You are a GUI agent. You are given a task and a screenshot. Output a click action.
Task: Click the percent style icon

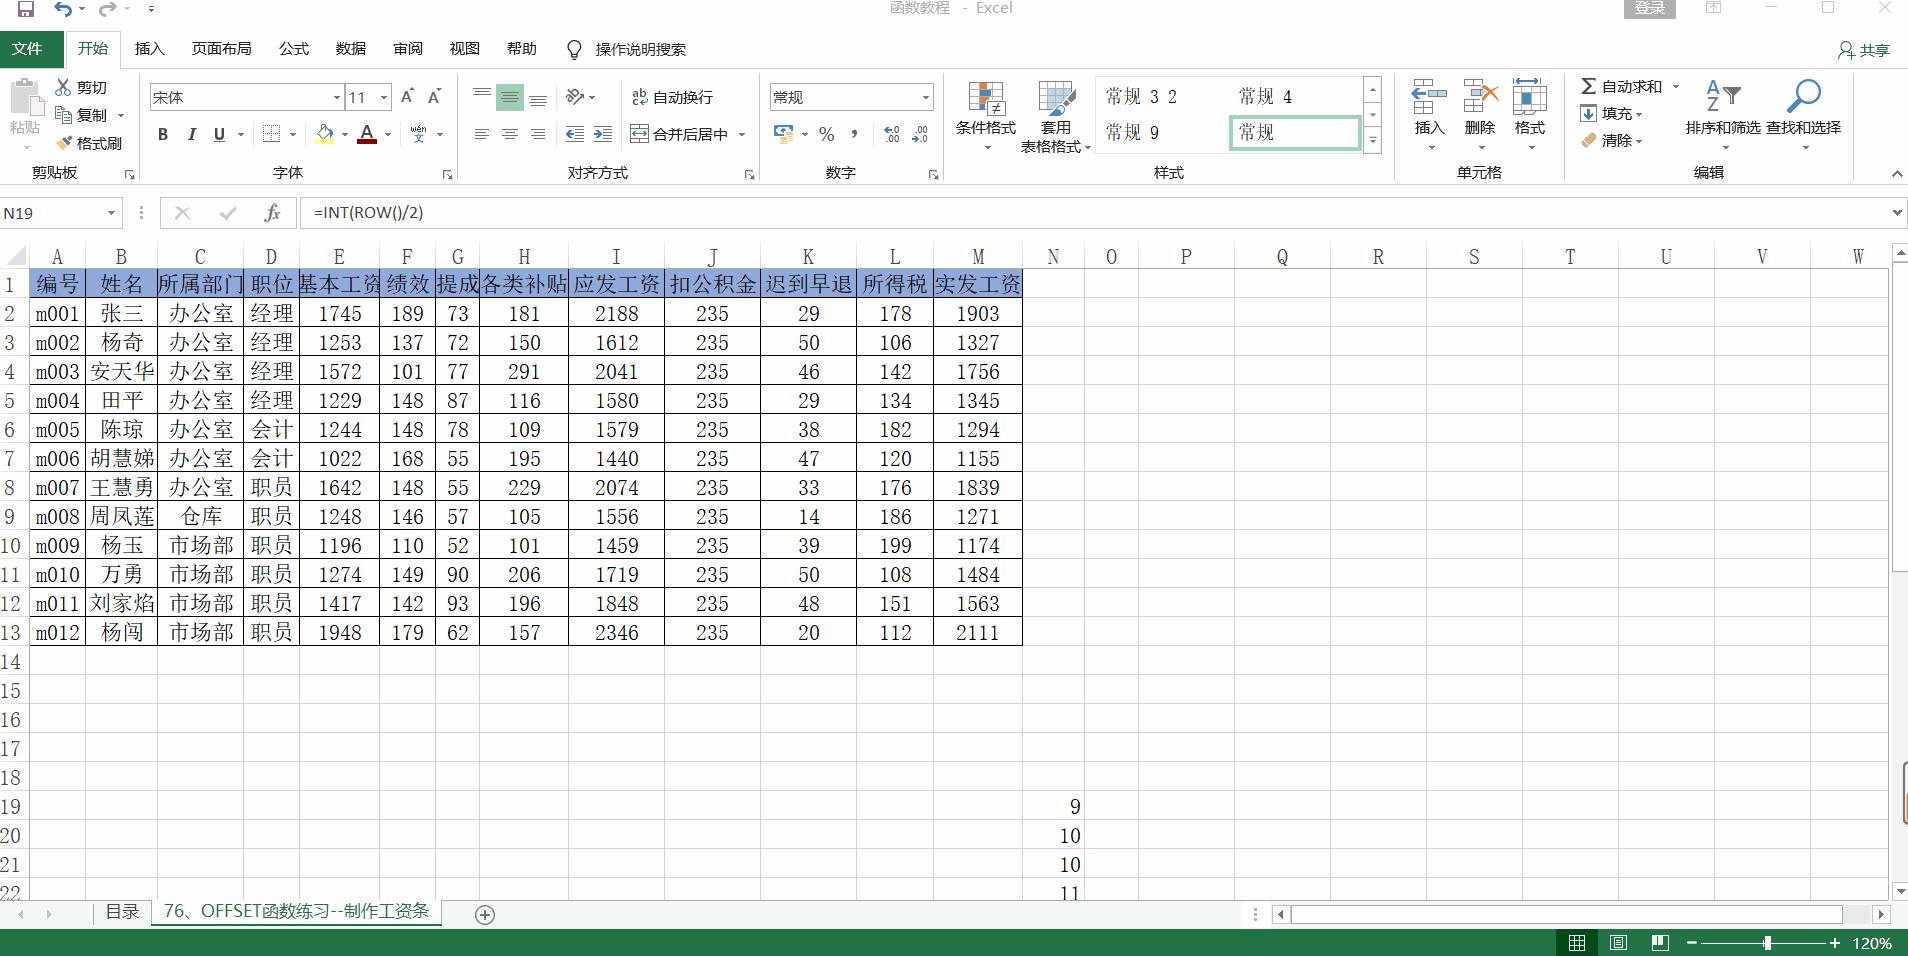826,134
